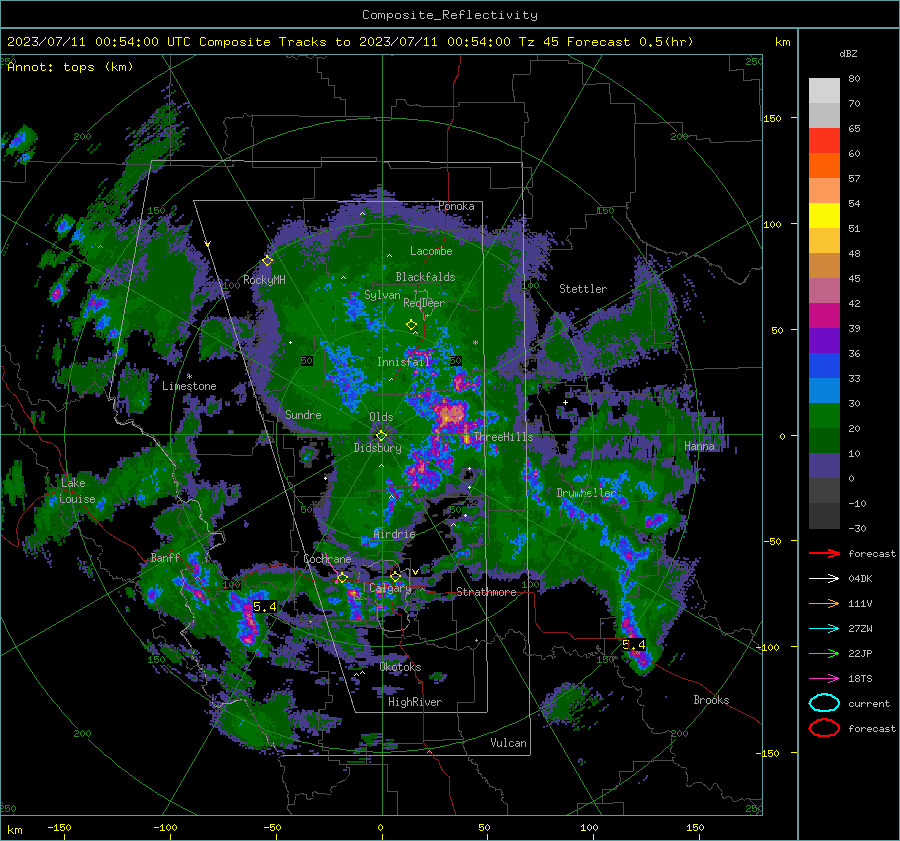
Task: Click the cyan 27ZW arrow legend icon
Action: click(x=824, y=629)
